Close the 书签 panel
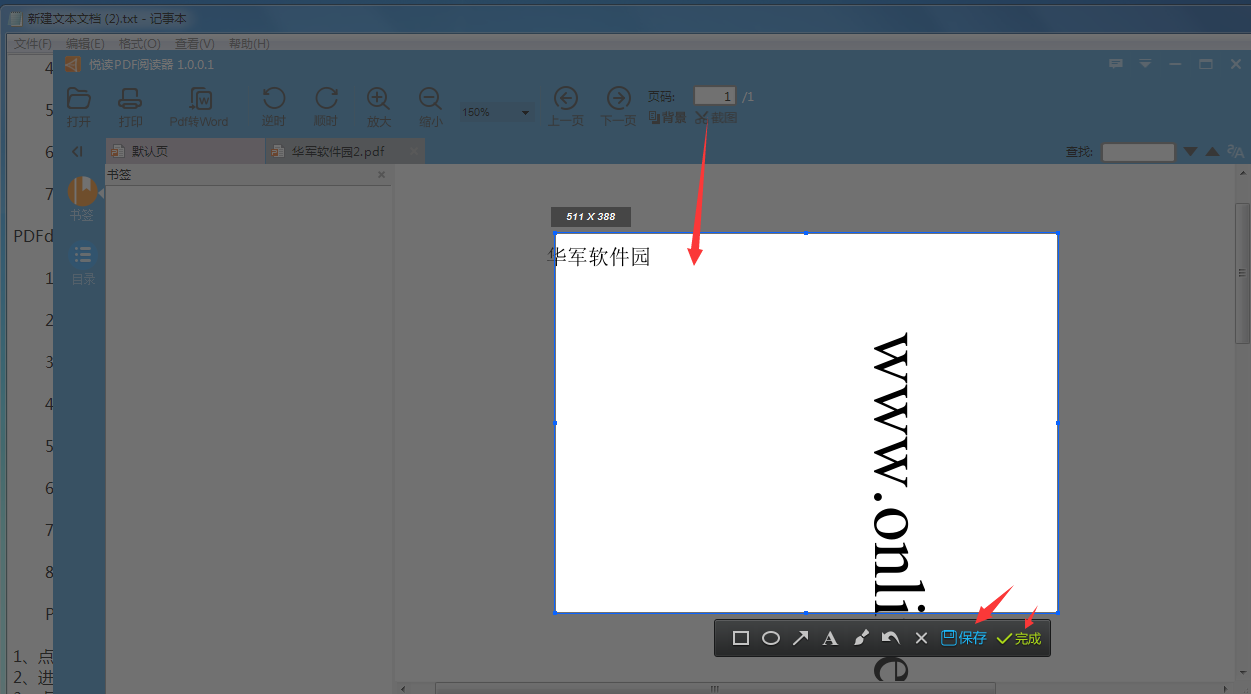Viewport: 1251px width, 694px height. click(x=381, y=175)
